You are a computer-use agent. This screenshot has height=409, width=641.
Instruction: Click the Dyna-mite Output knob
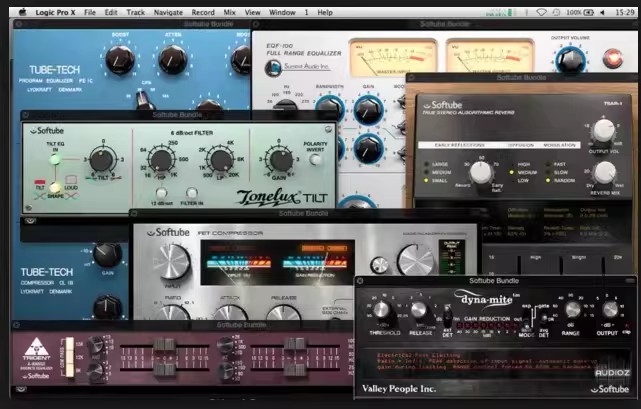(x=610, y=309)
